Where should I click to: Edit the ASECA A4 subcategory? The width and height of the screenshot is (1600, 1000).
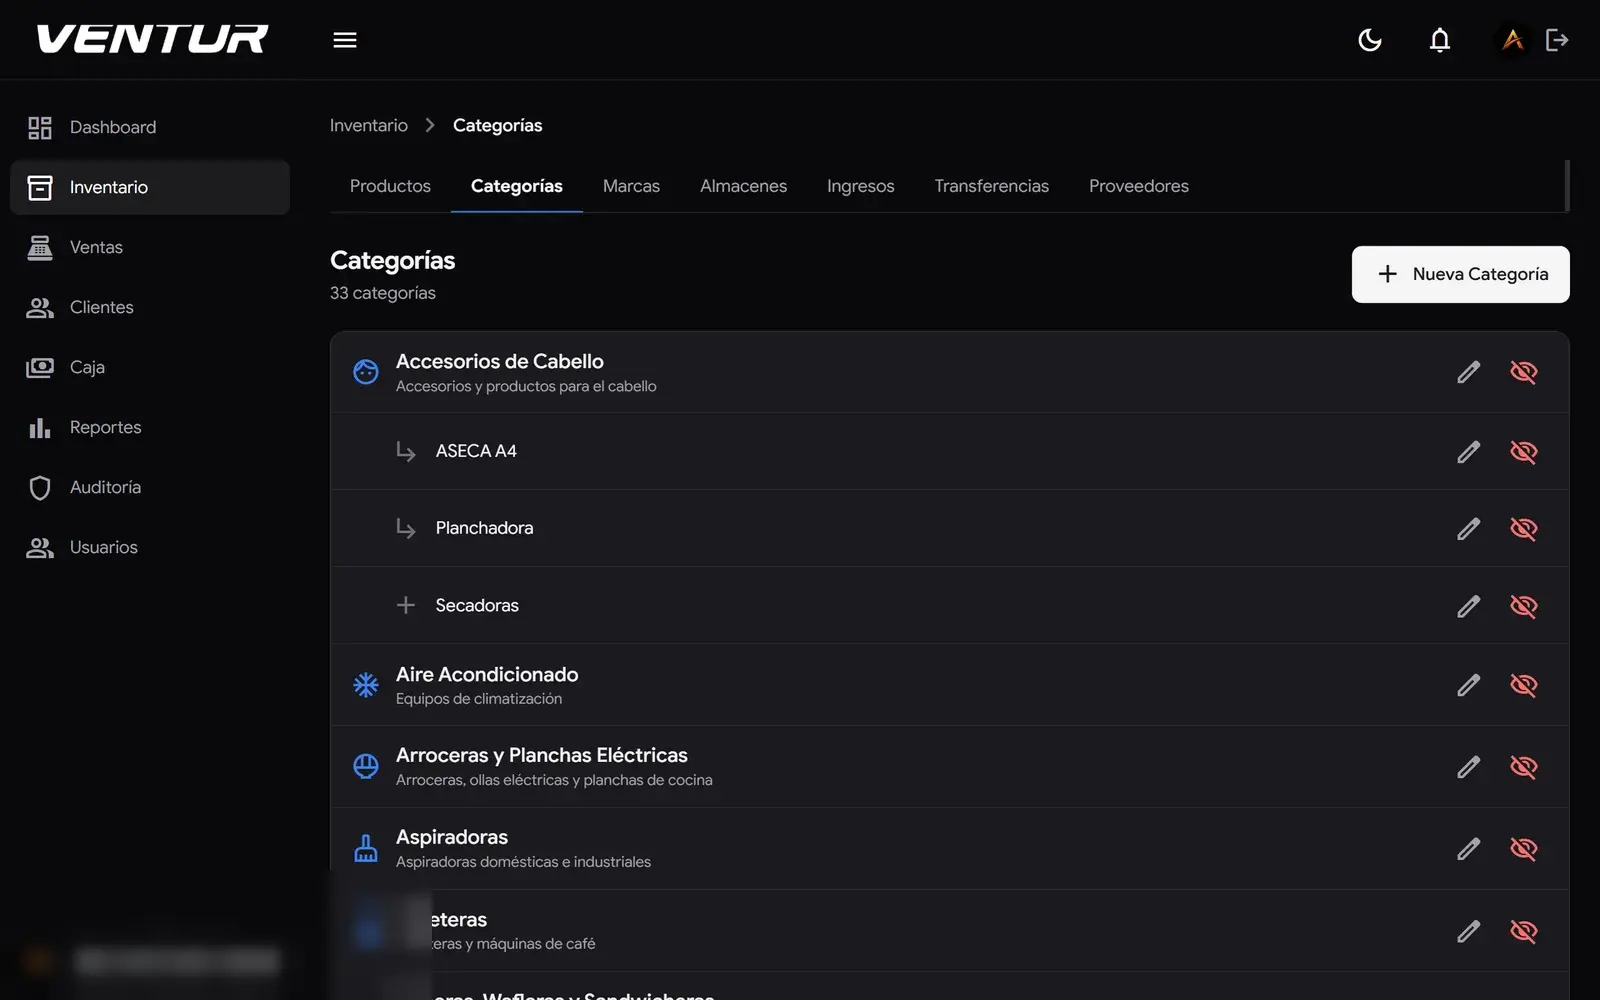coord(1468,451)
